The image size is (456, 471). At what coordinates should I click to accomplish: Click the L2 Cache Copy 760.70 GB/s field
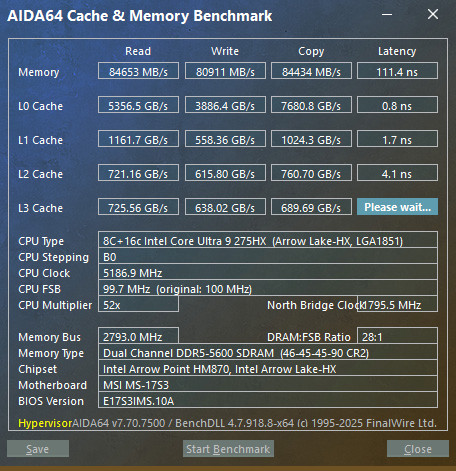tap(311, 173)
